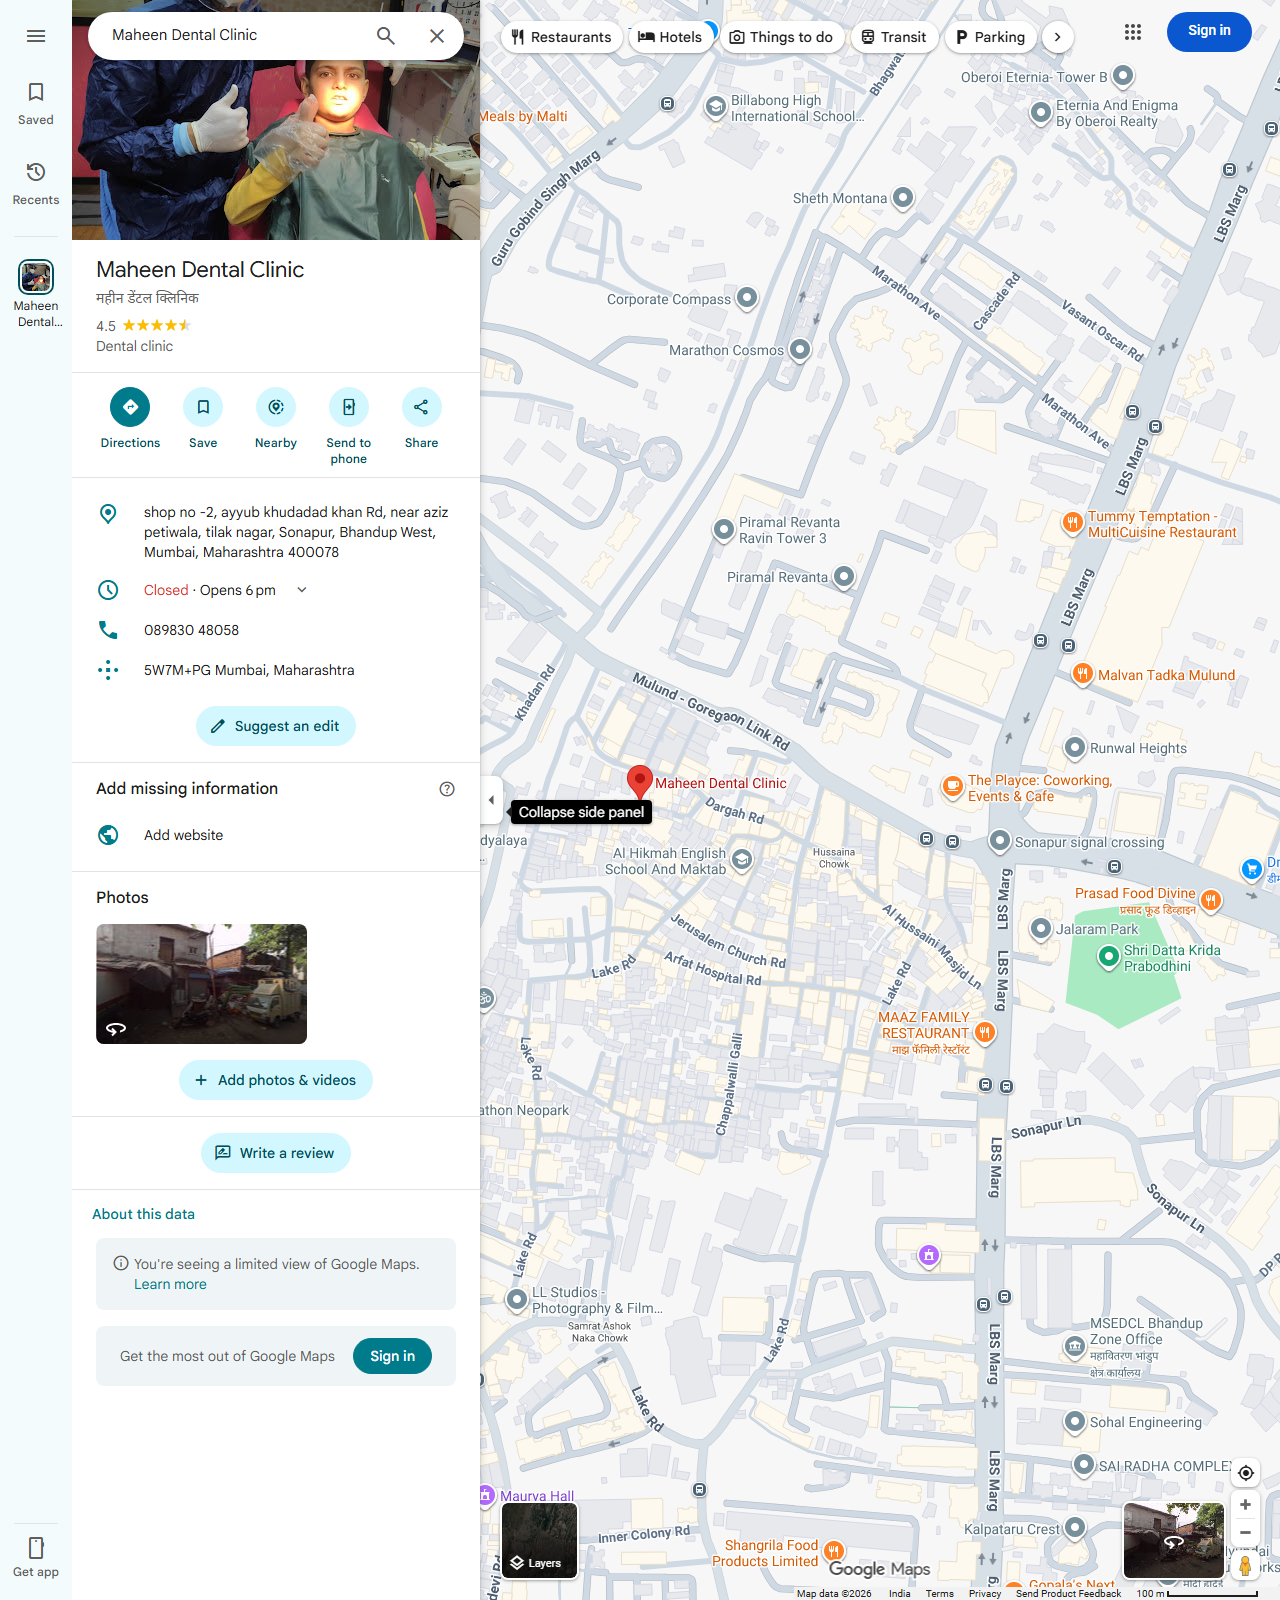Save this place
This screenshot has height=1600, width=1280.
point(203,418)
